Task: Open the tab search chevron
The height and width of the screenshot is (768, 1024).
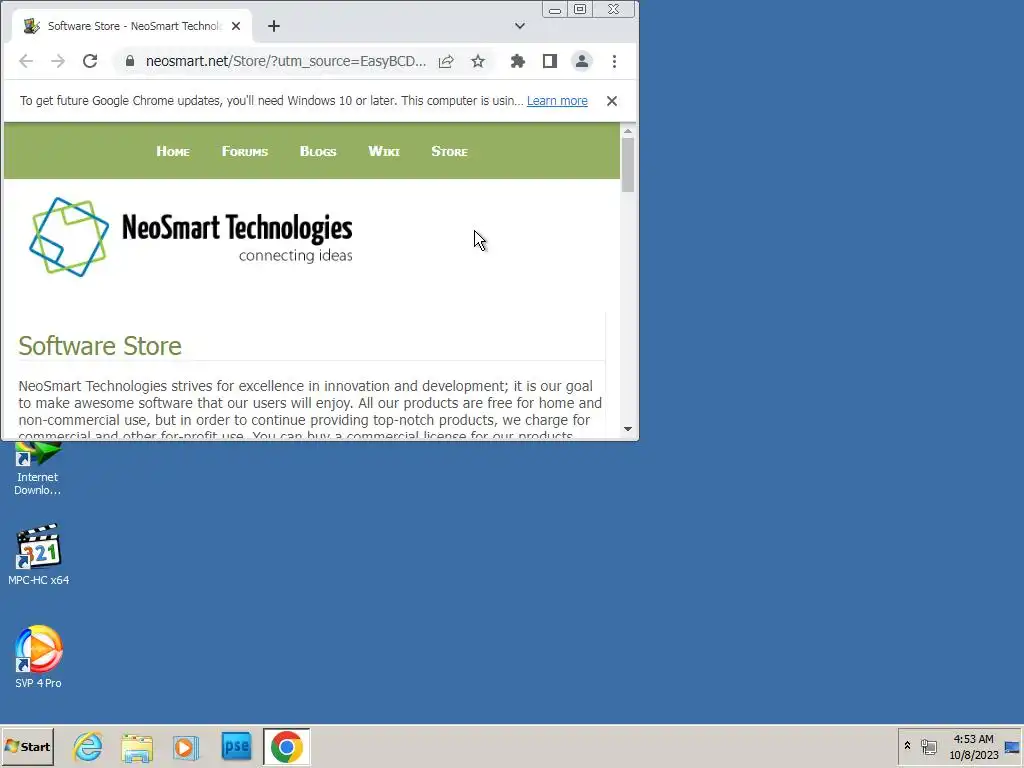Action: point(520,26)
